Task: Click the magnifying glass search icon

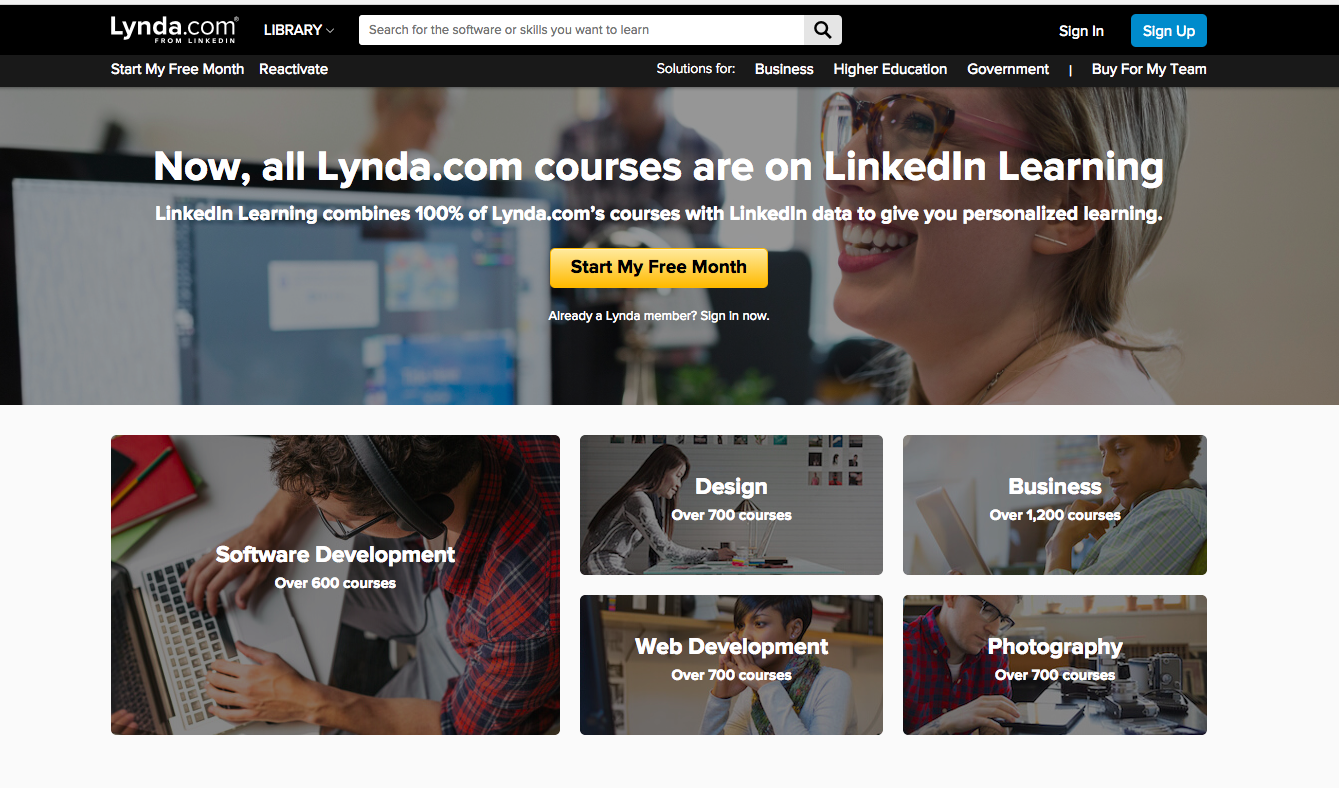Action: pyautogui.click(x=822, y=30)
